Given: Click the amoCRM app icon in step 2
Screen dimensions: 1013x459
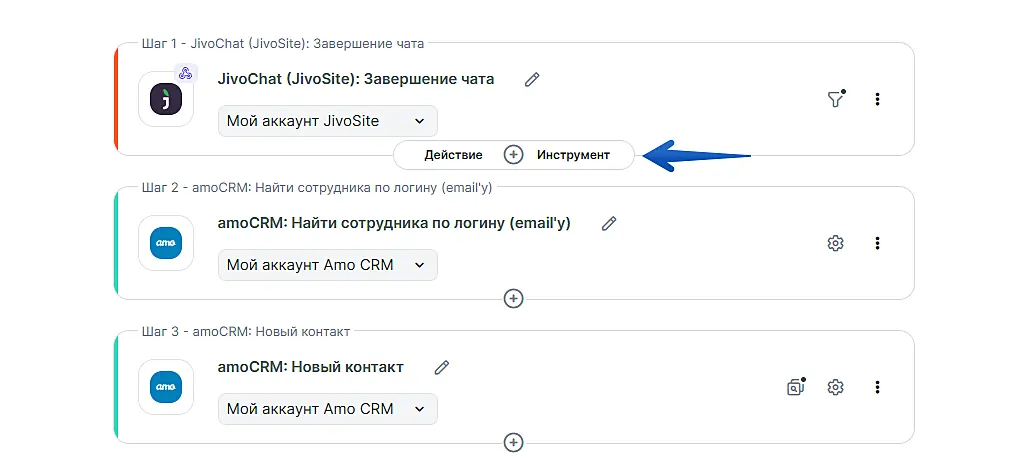Looking at the screenshot, I should tap(165, 243).
